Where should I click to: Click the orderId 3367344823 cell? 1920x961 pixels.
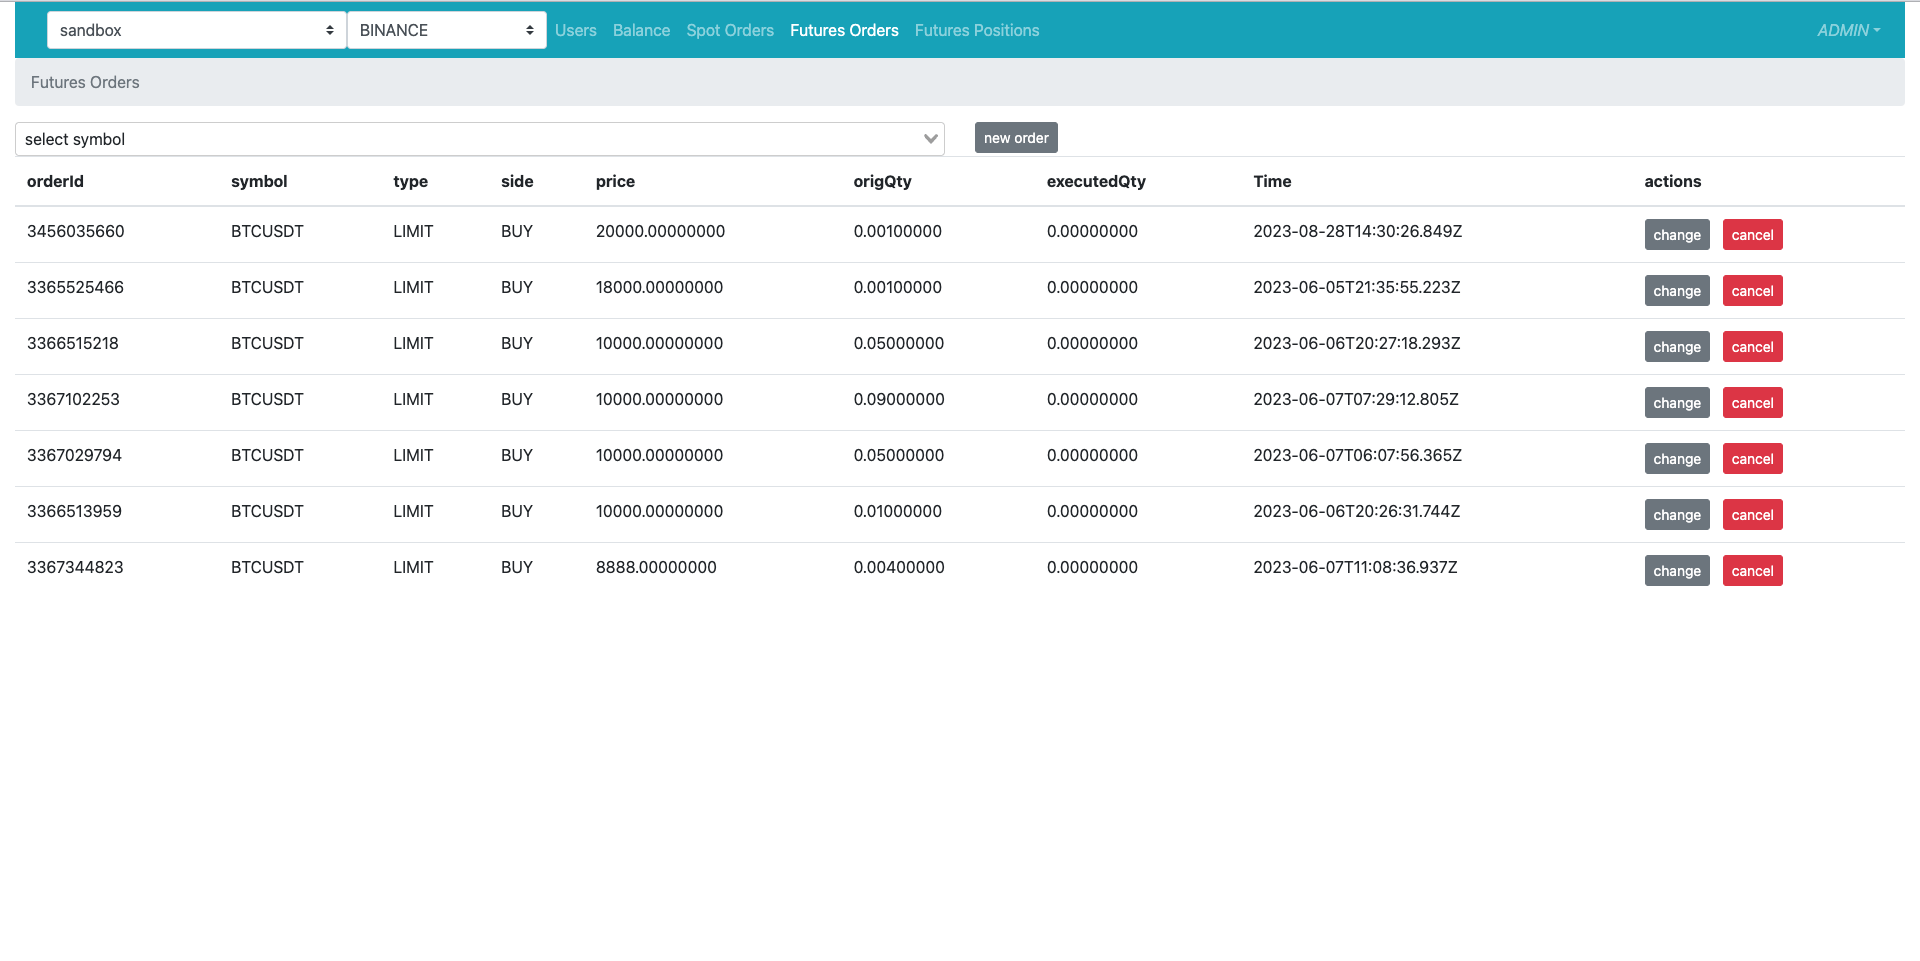(75, 567)
